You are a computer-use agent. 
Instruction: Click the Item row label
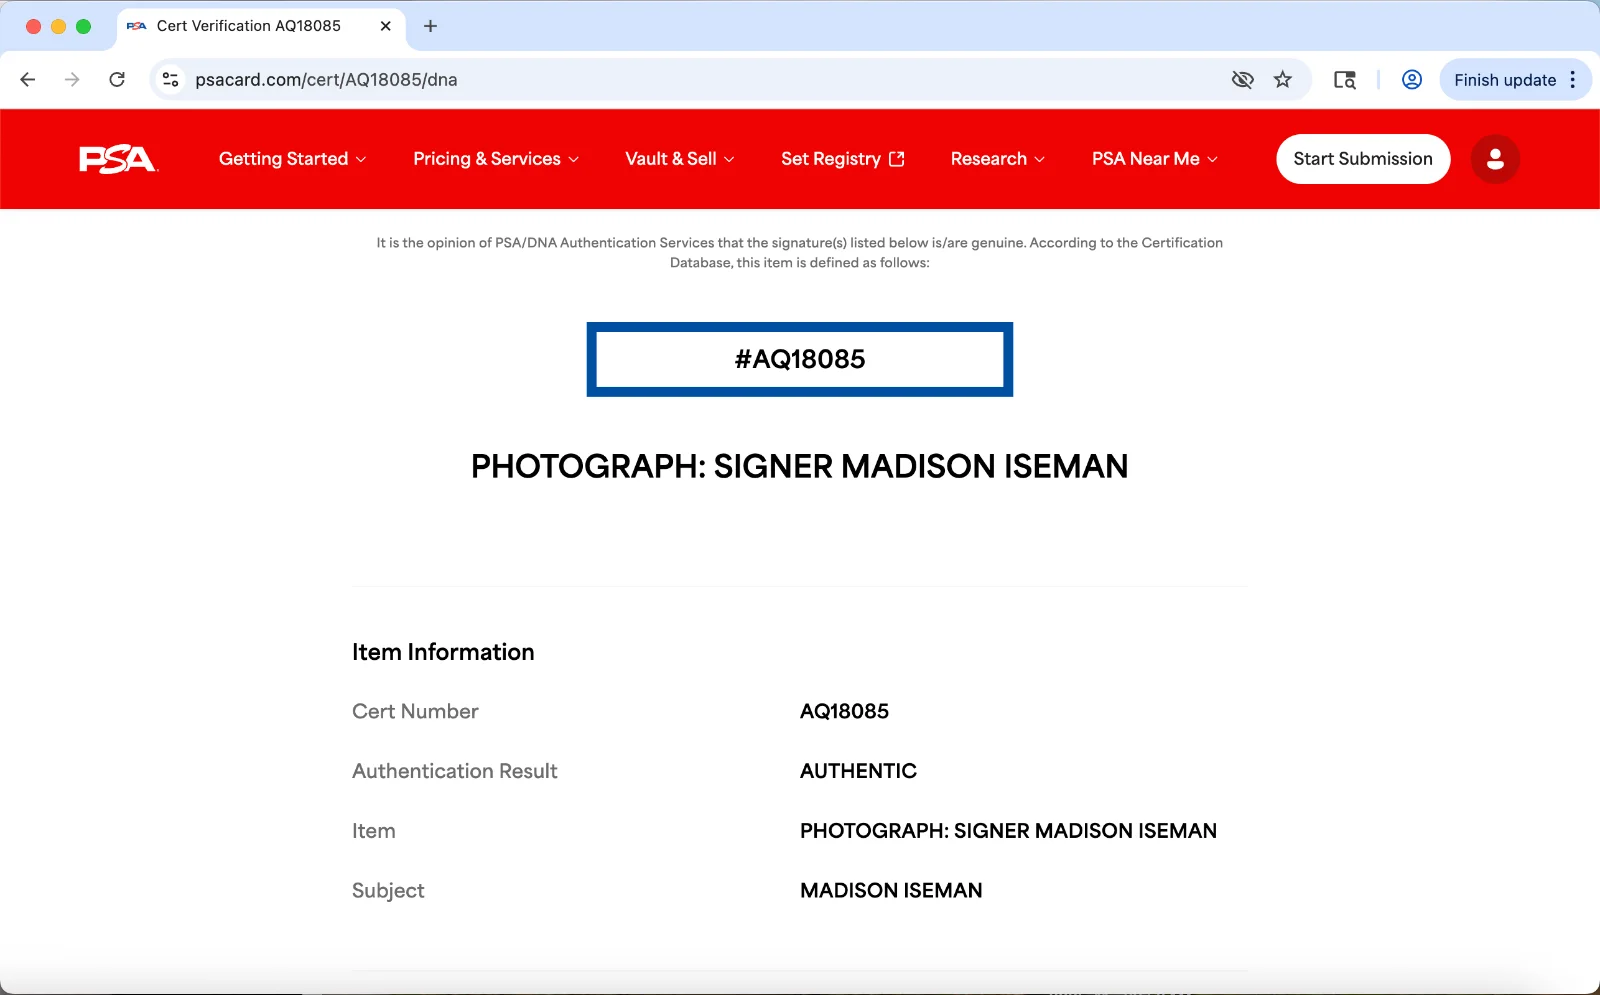tap(374, 831)
